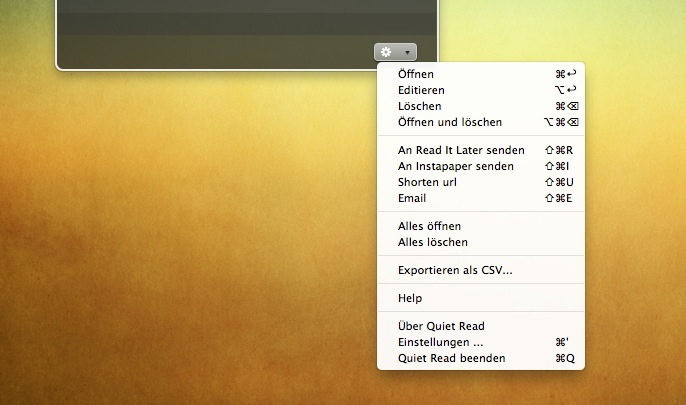Choose Öffnen from the menu
The height and width of the screenshot is (405, 686).
pyautogui.click(x=481, y=74)
